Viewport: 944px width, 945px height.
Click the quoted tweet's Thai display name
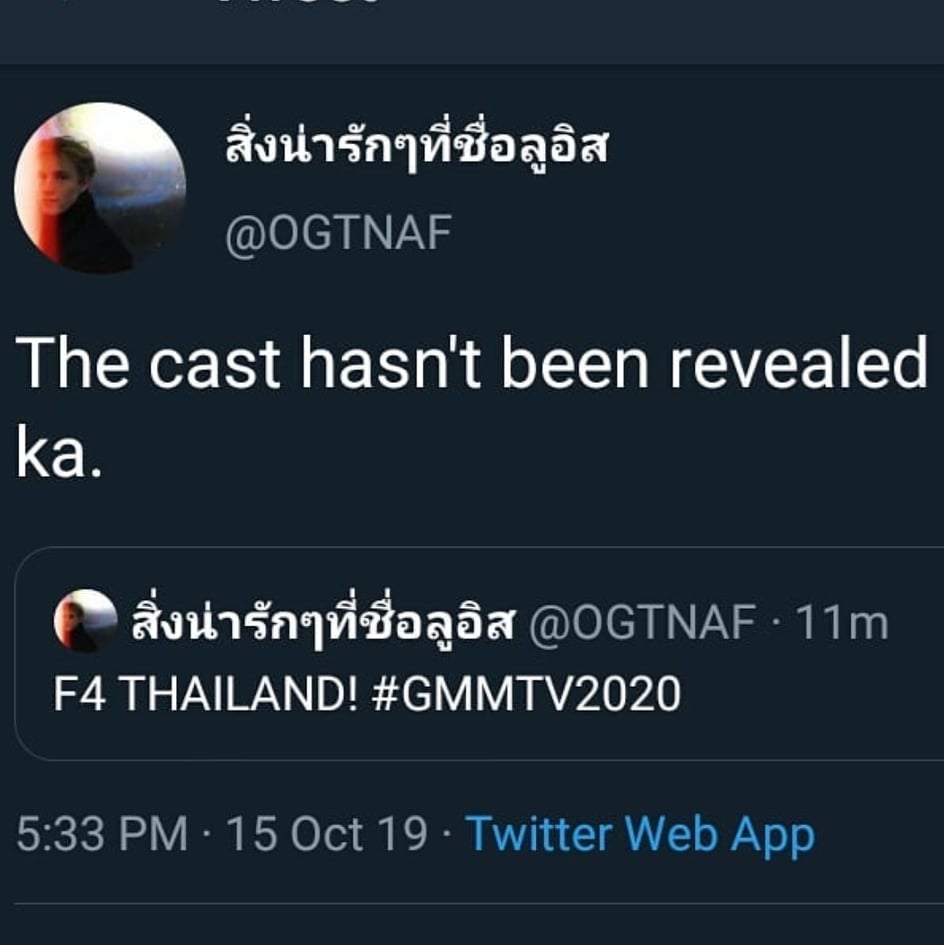323,623
